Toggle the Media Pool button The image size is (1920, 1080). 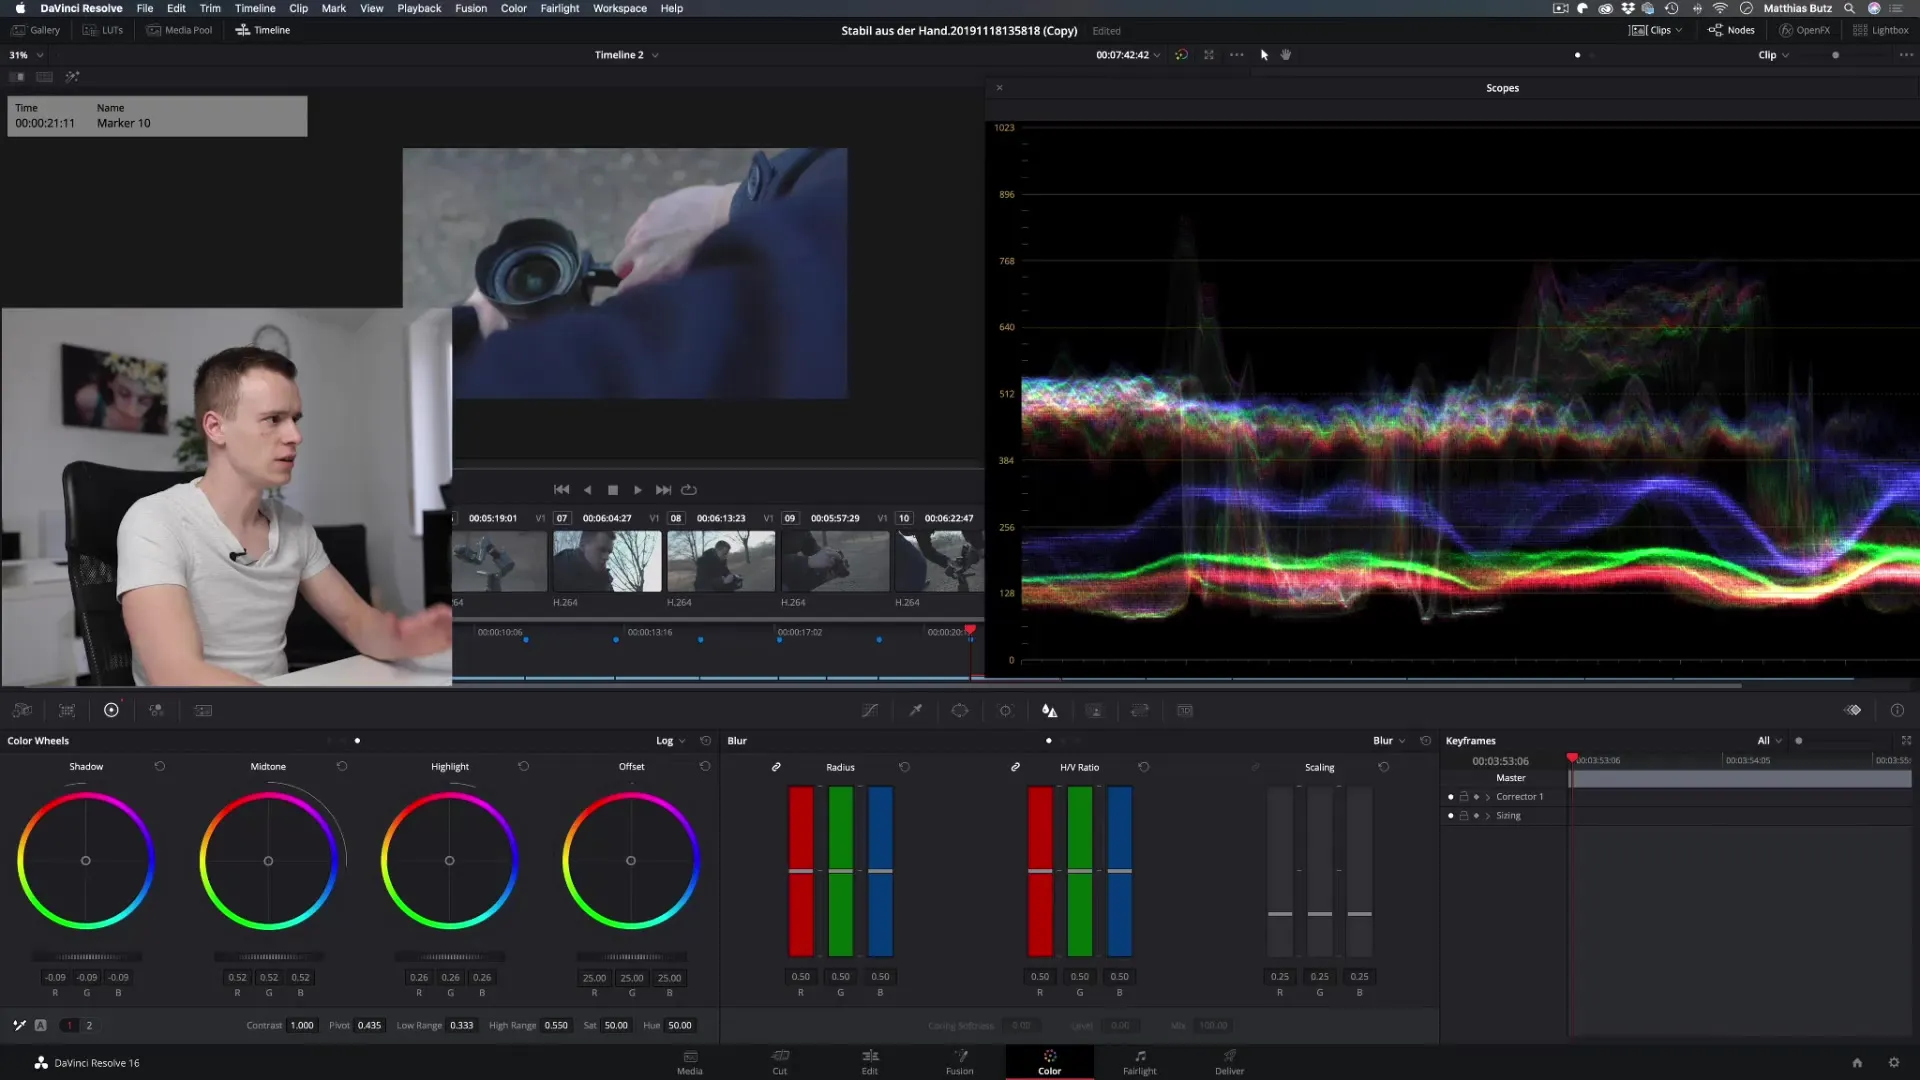pos(180,30)
